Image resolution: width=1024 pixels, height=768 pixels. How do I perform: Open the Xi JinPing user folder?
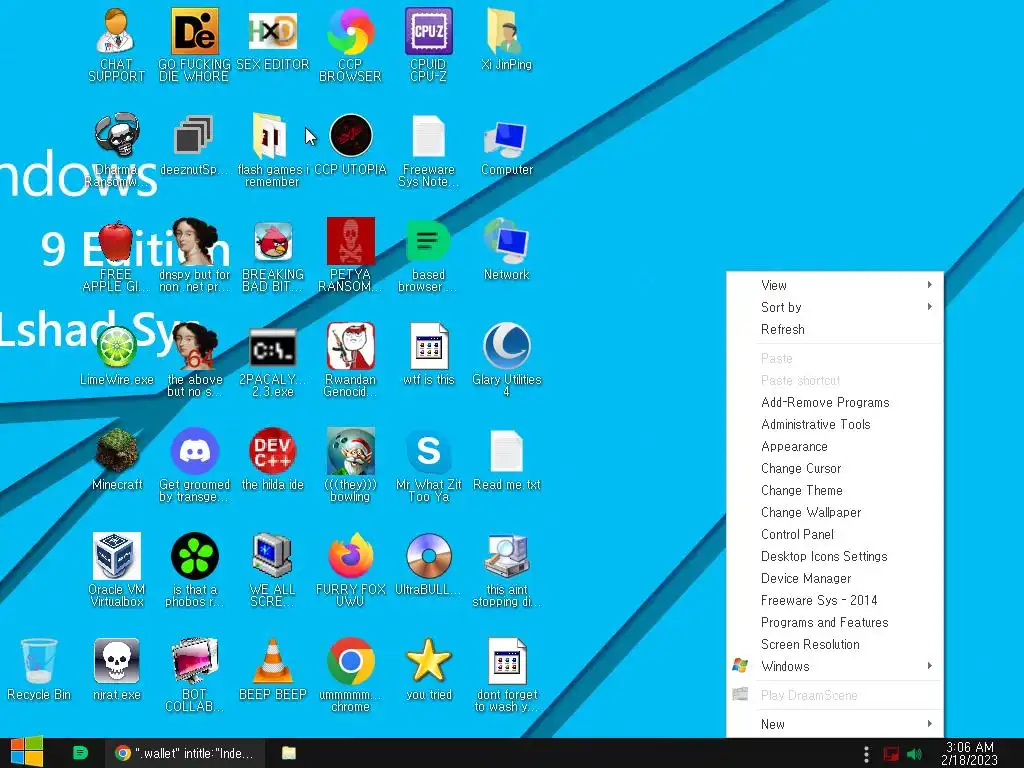pos(506,39)
